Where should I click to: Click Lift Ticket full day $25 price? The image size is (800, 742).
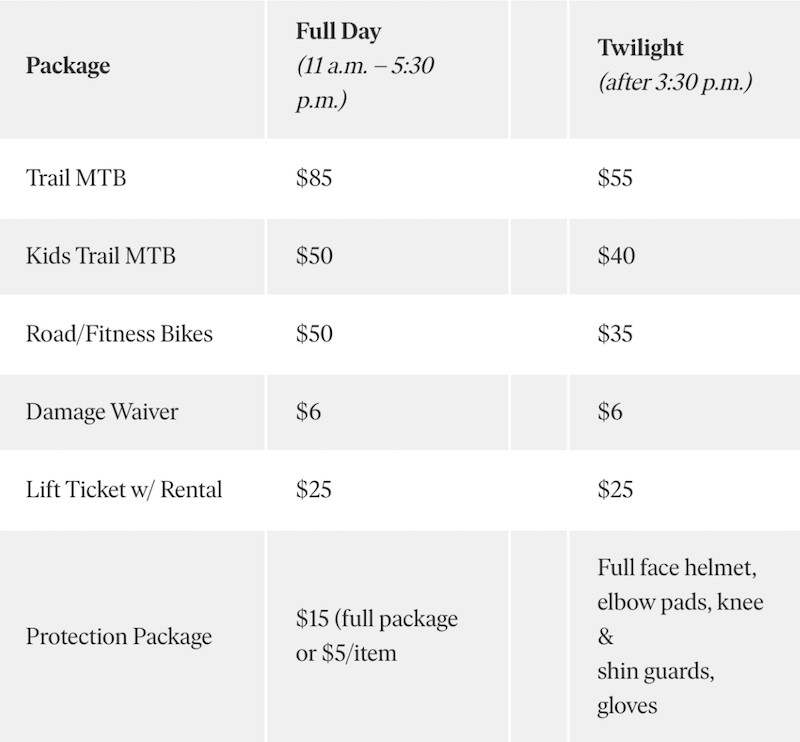[x=314, y=490]
